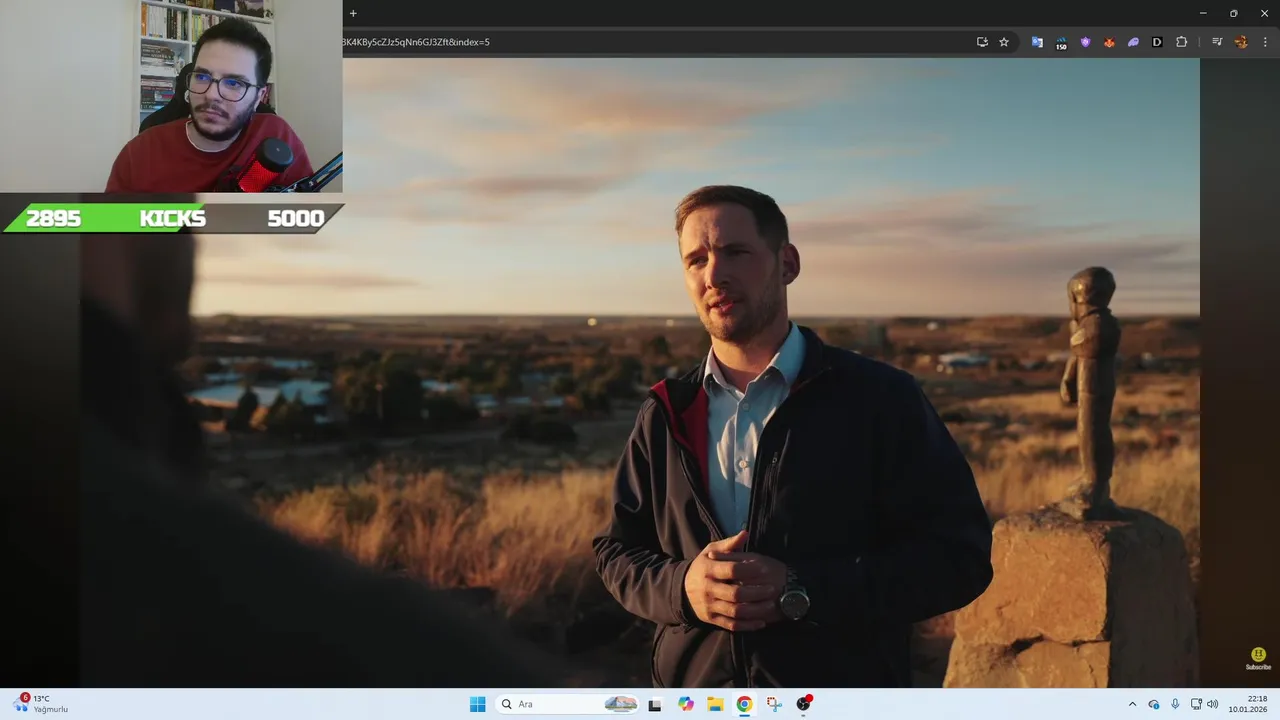This screenshot has width=1280, height=720.
Task: Open Task View from the taskbar
Action: 655,704
